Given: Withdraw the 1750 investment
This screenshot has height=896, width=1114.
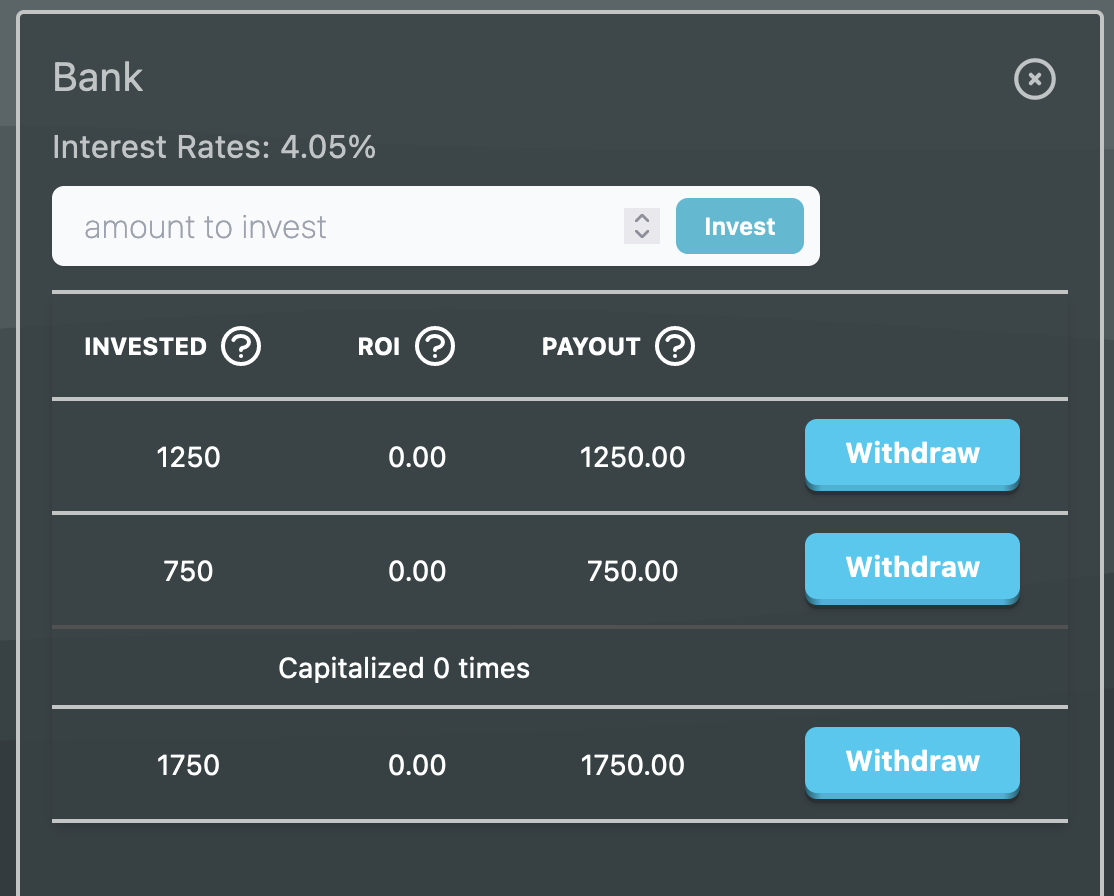Looking at the screenshot, I should coord(912,762).
